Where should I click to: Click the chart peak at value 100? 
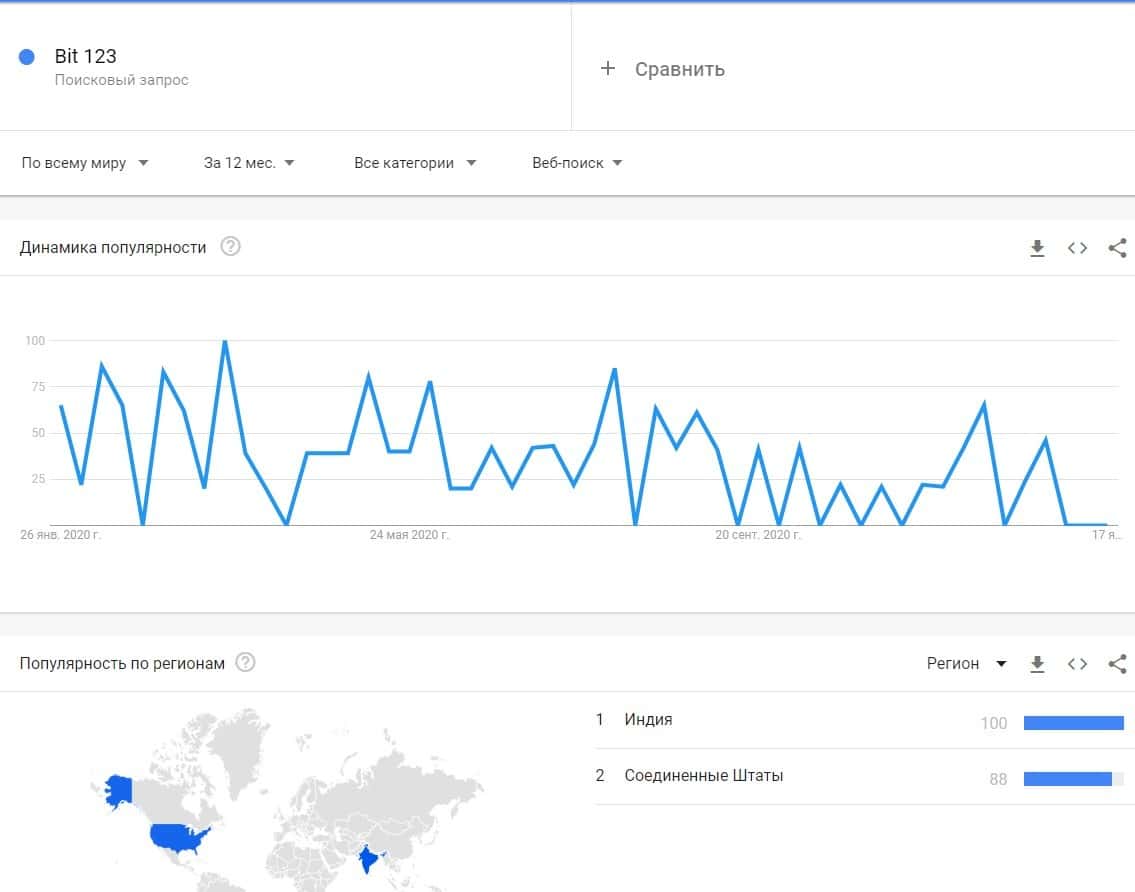click(x=225, y=341)
